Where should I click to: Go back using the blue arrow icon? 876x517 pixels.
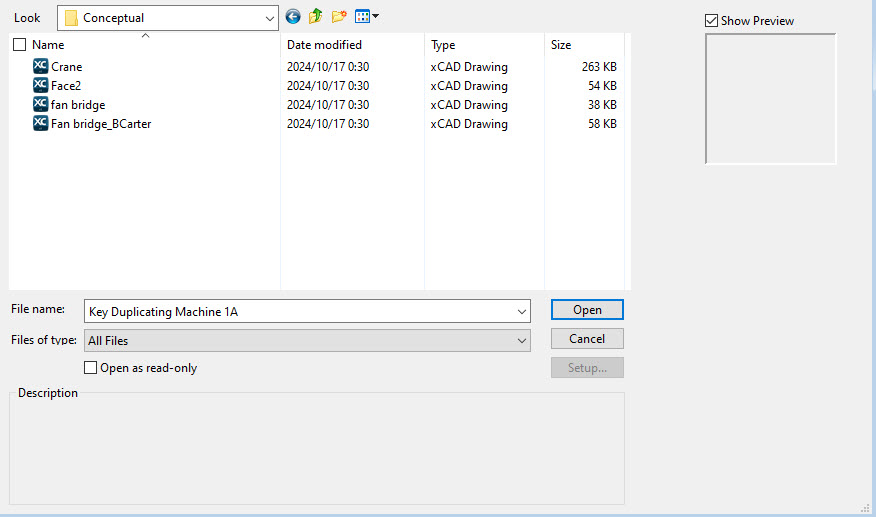293,17
